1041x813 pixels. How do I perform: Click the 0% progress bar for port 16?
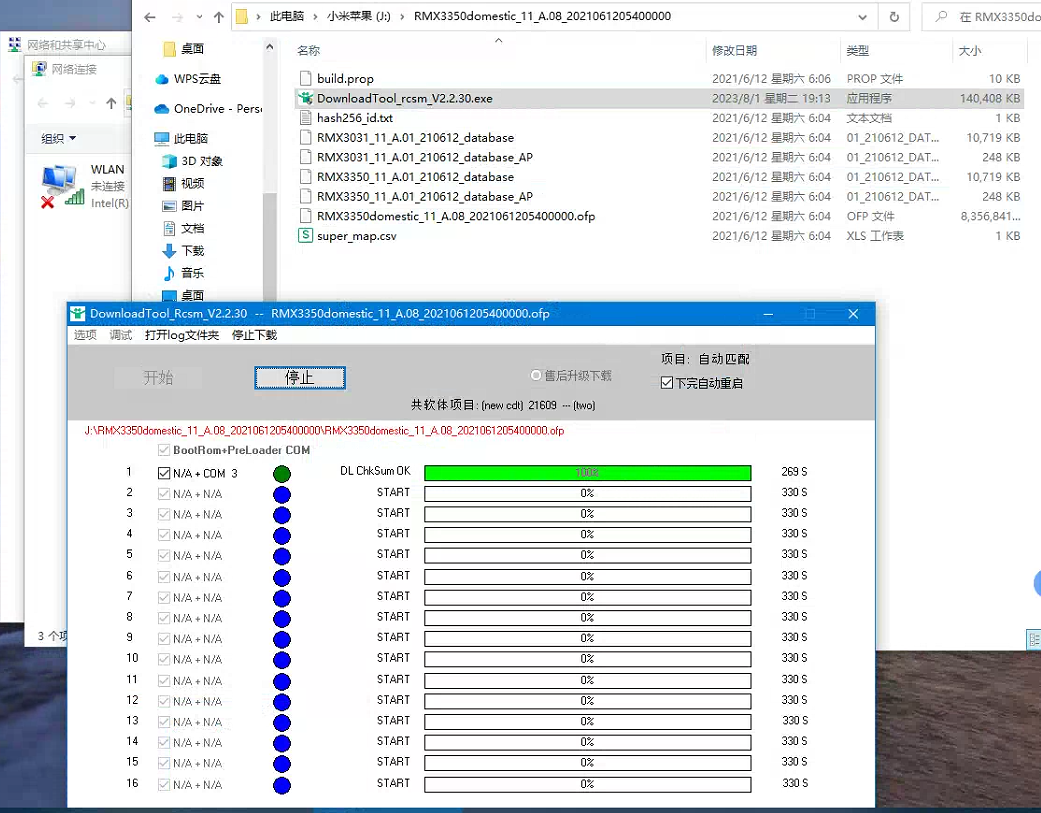(x=588, y=784)
